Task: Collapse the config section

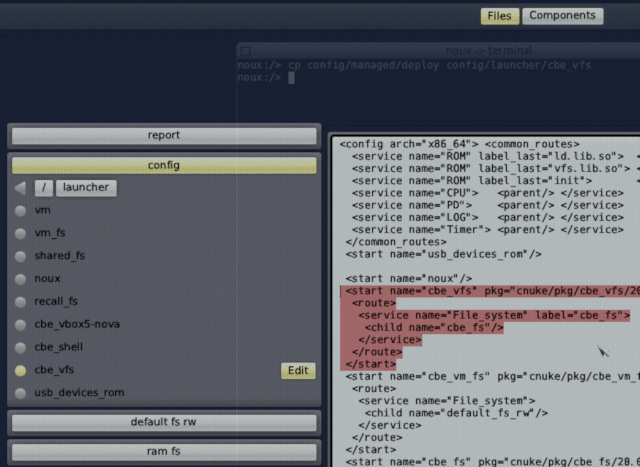Action: [164, 166]
